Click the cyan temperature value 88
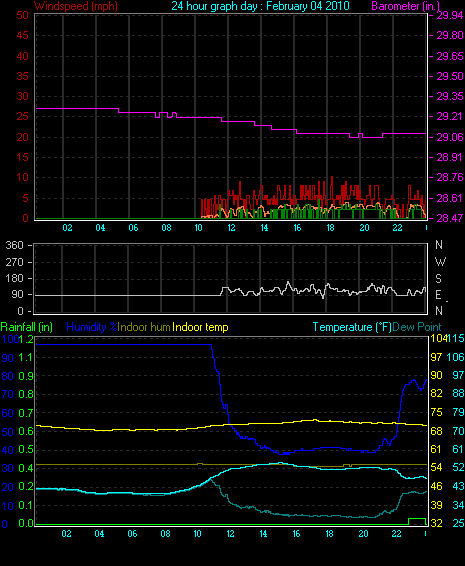The image size is (465, 566). tap(459, 393)
